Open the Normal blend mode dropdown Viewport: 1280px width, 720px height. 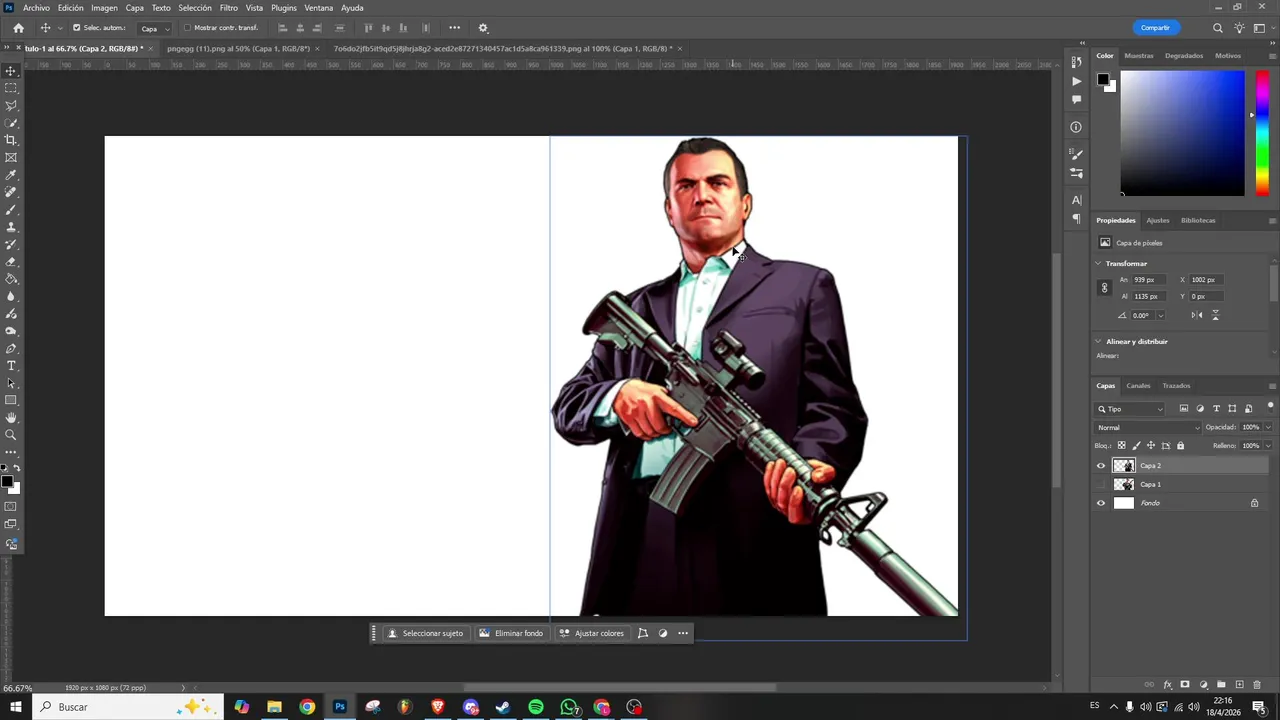[x=1148, y=428]
